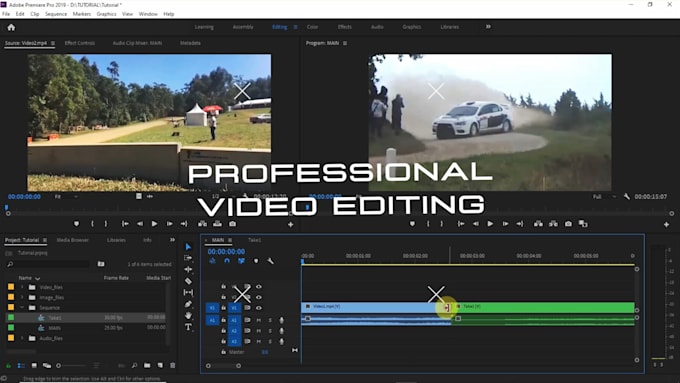Show more workspaces overflow chevrons
This screenshot has width=680, height=383.
point(488,27)
